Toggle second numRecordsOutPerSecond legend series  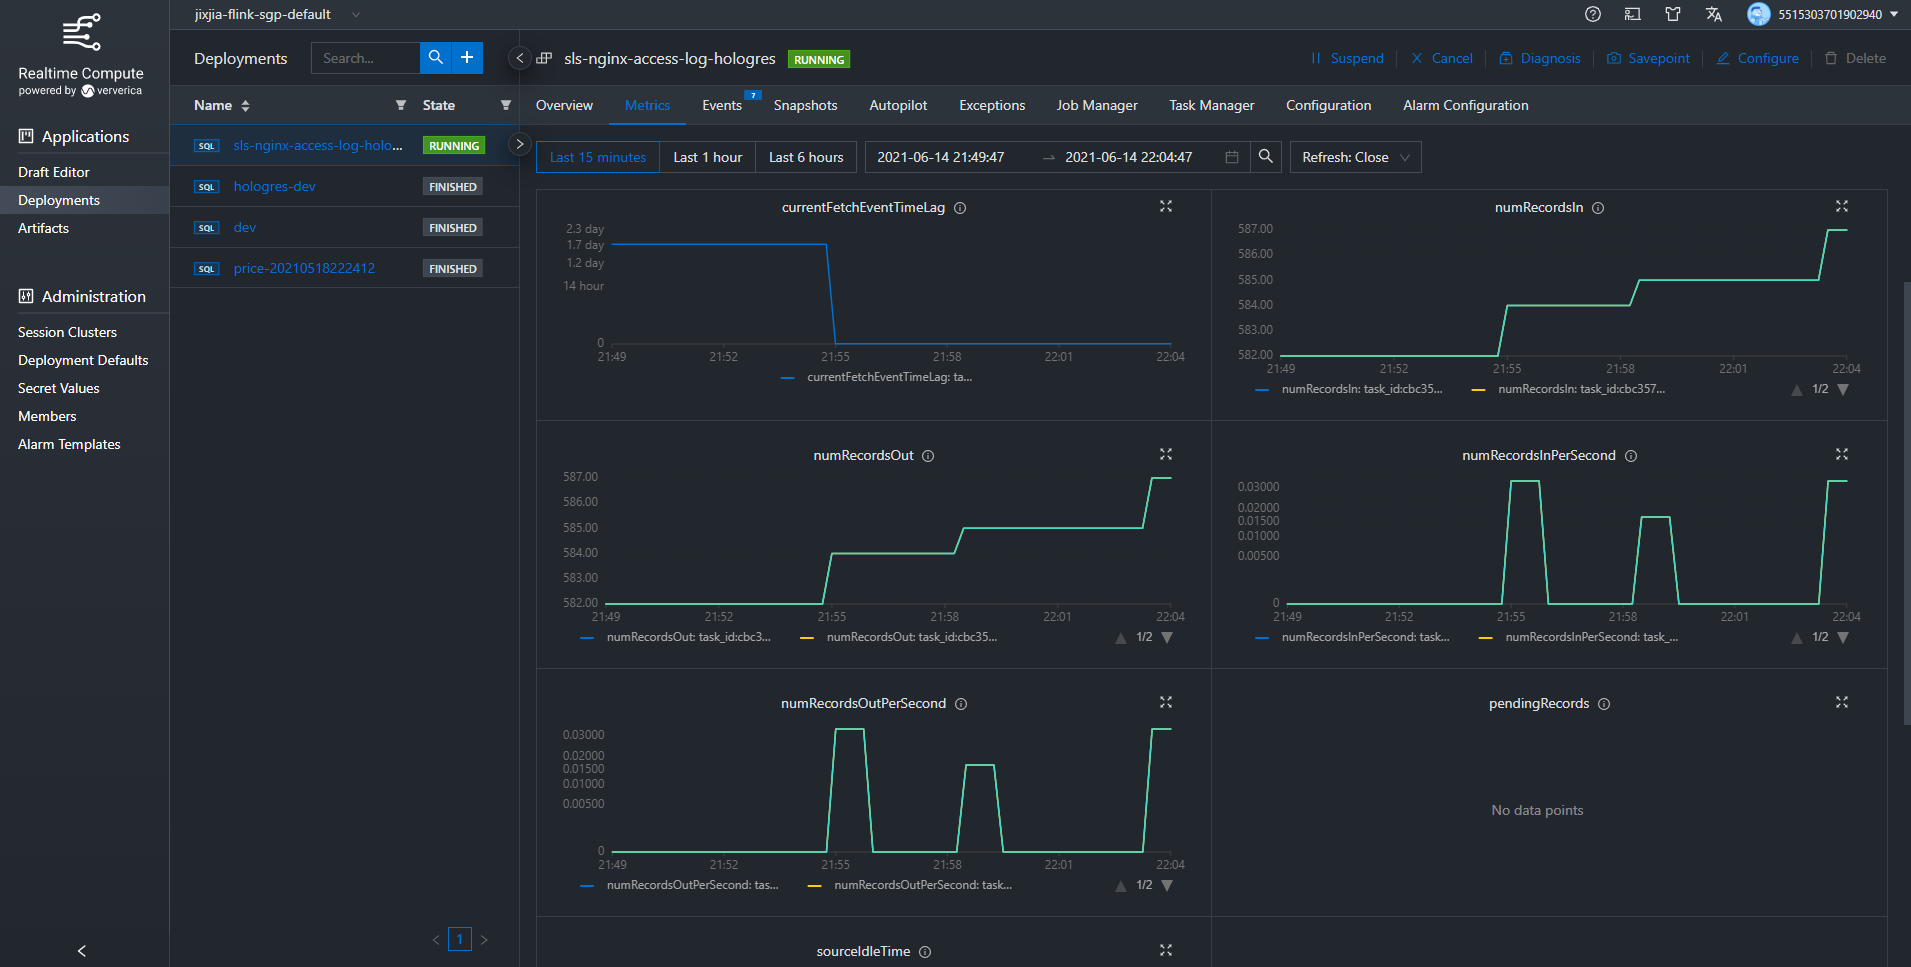pyautogui.click(x=910, y=885)
